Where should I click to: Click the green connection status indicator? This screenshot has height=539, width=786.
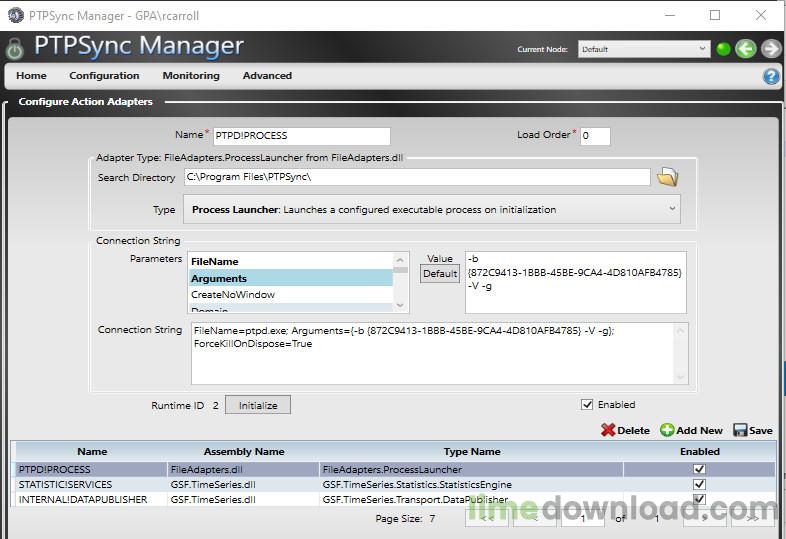pyautogui.click(x=723, y=49)
